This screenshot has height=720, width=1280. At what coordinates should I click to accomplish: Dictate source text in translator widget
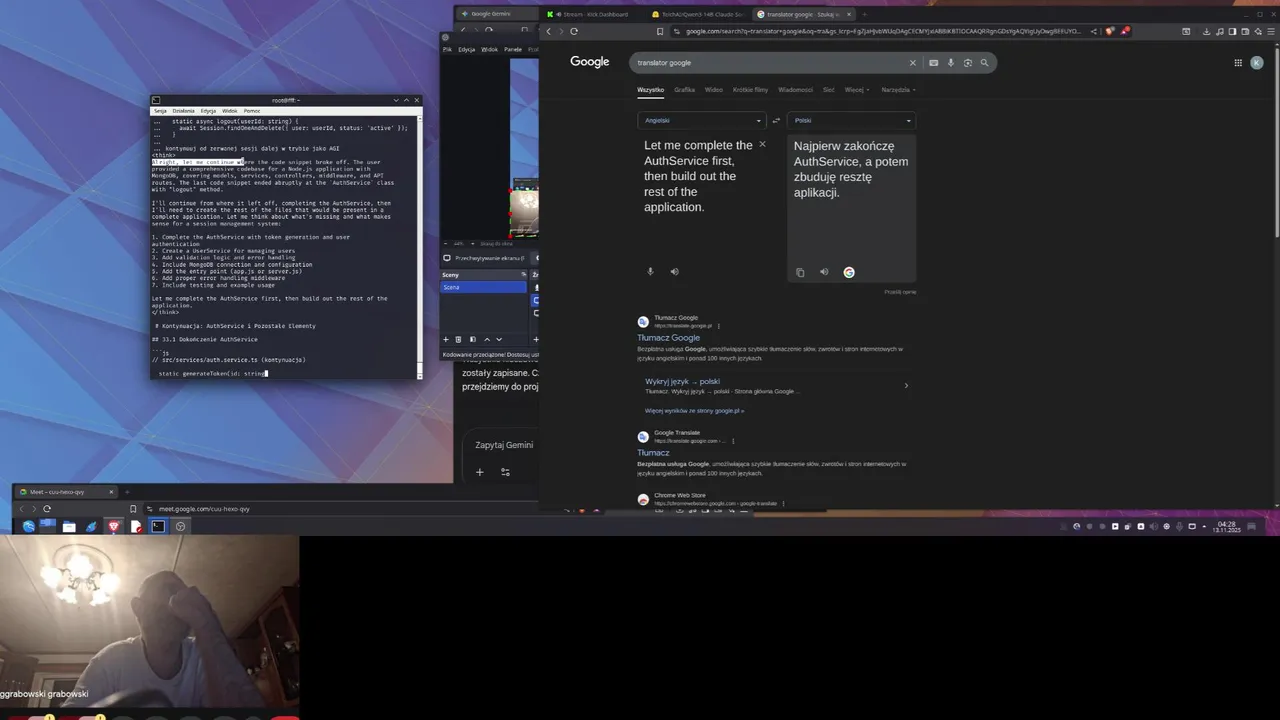pyautogui.click(x=650, y=272)
